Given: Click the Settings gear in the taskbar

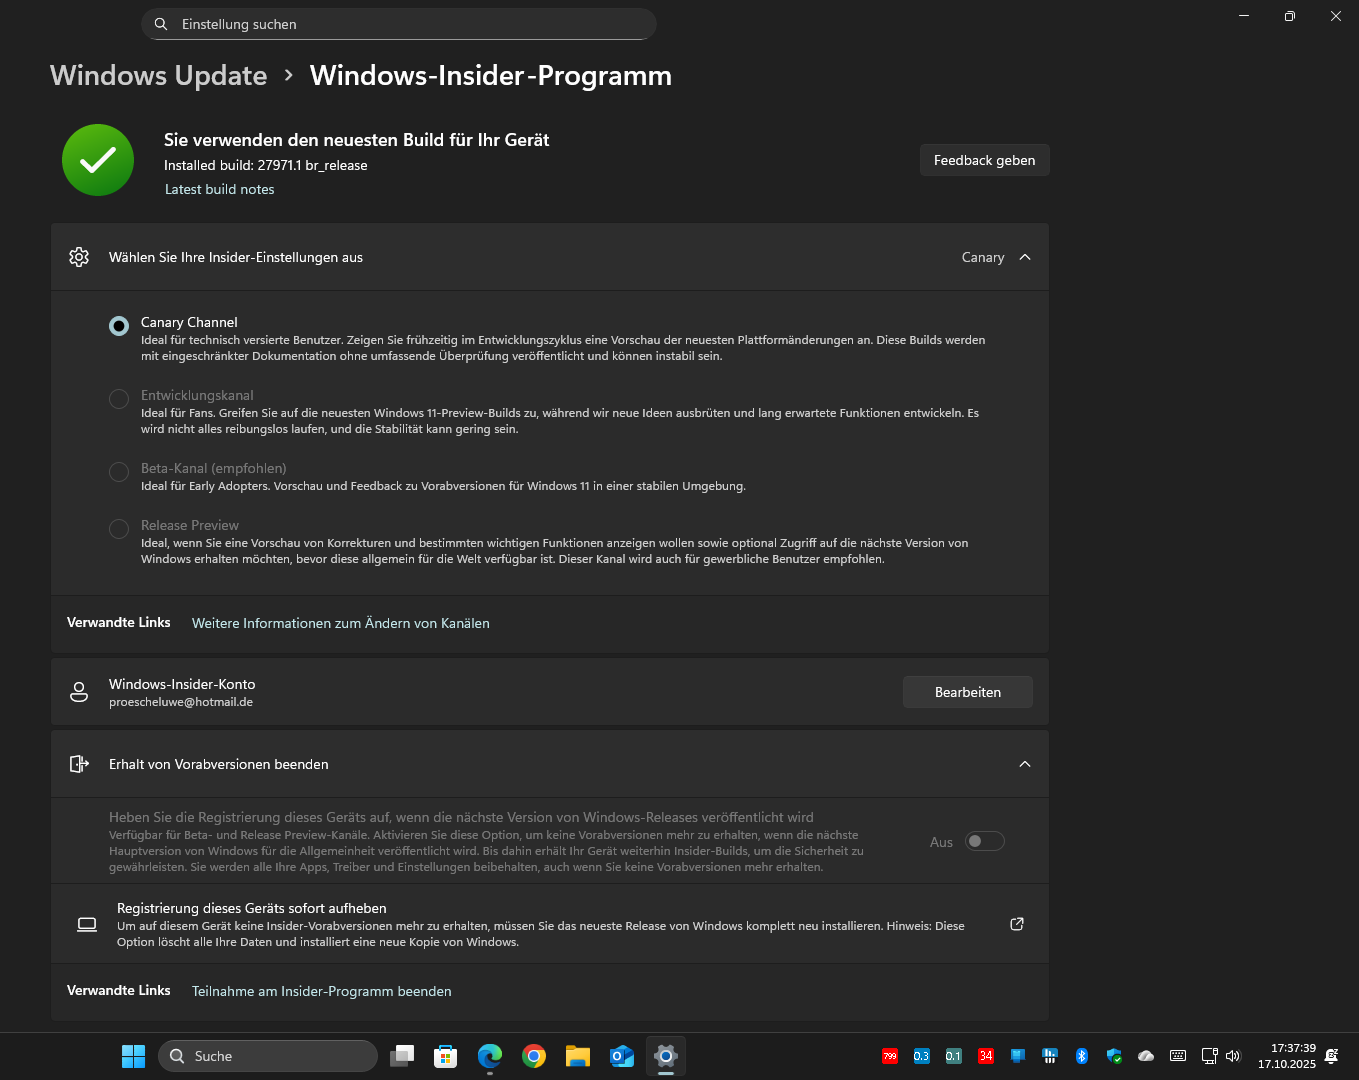Looking at the screenshot, I should click(666, 1056).
